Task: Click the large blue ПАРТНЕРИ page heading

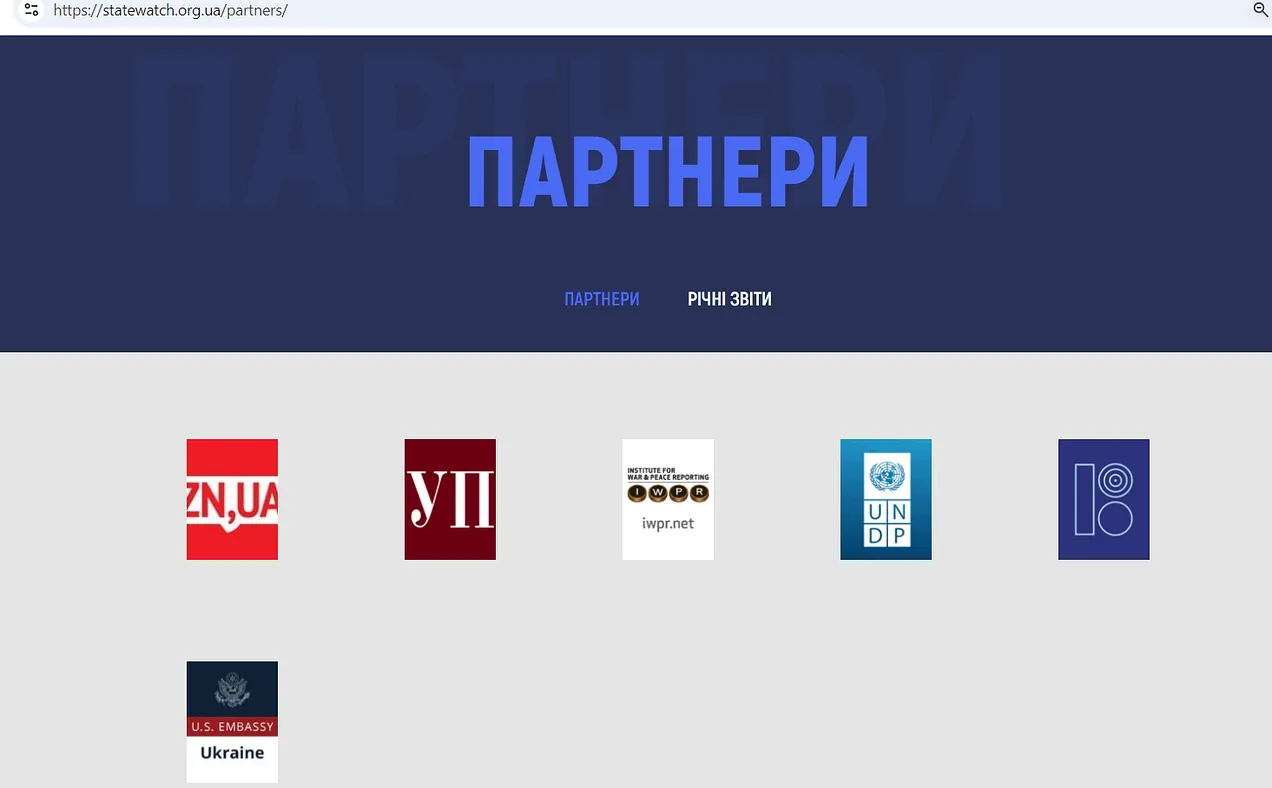Action: 668,171
